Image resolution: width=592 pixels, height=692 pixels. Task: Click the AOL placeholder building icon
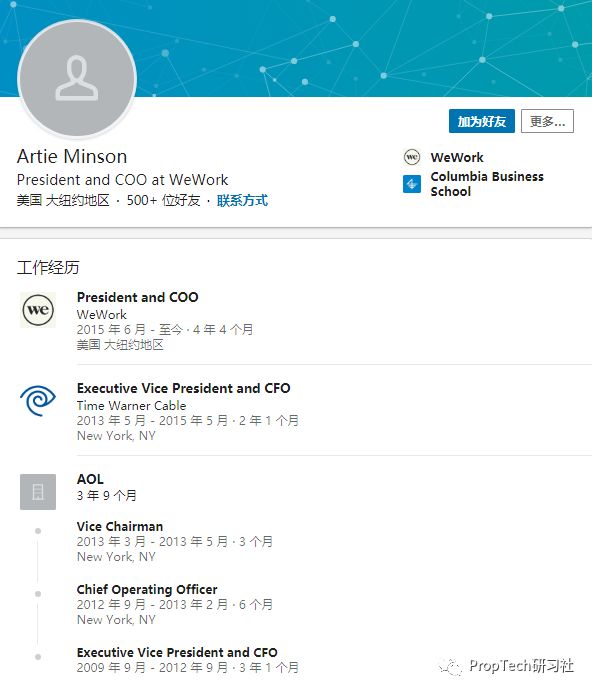point(38,492)
